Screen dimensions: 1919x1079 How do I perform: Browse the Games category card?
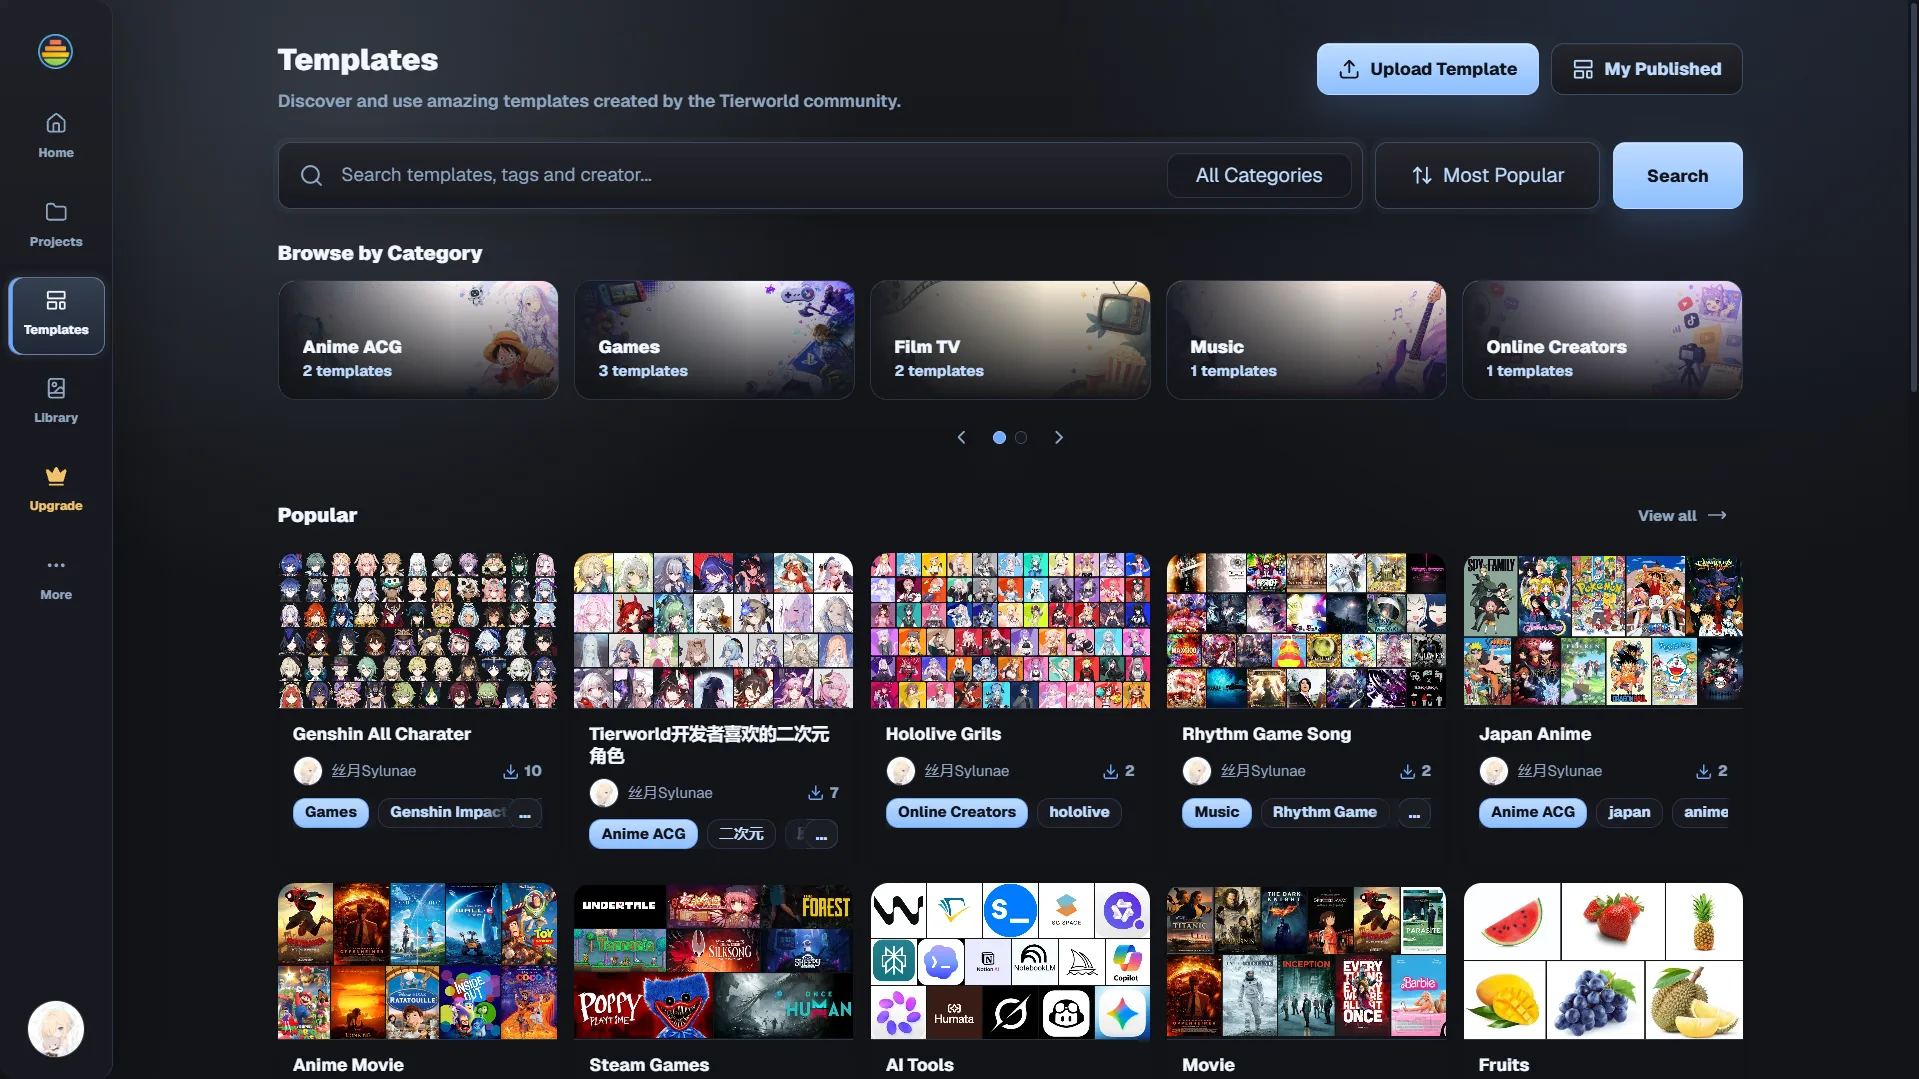(x=714, y=340)
